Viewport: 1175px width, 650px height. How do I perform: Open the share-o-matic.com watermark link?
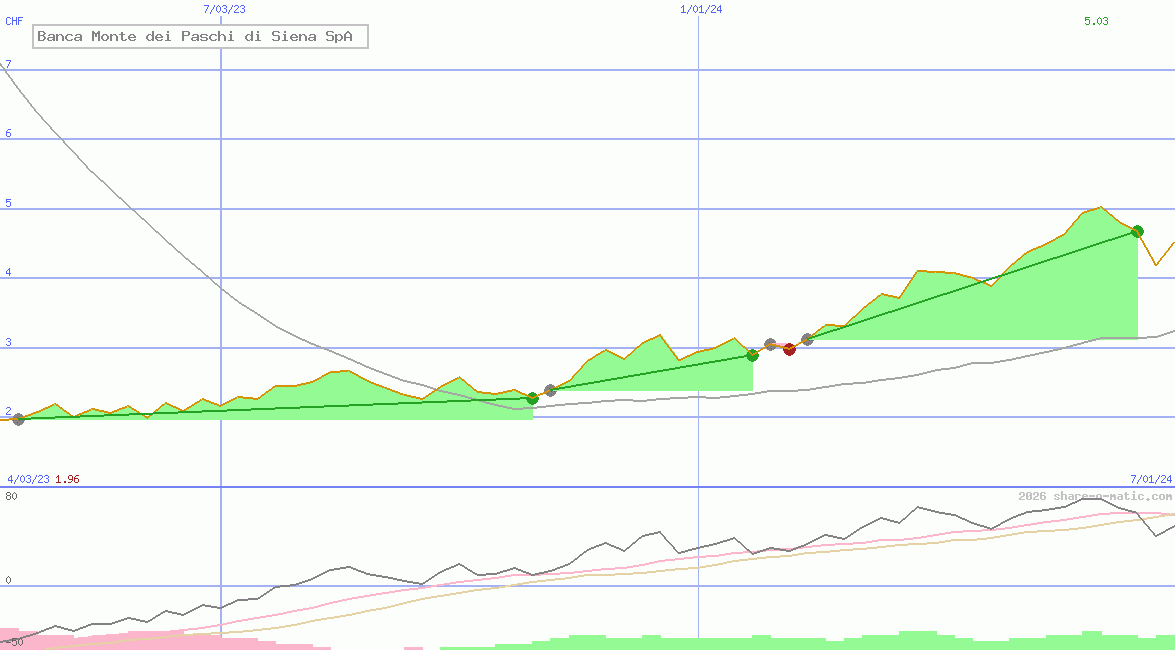click(1095, 496)
